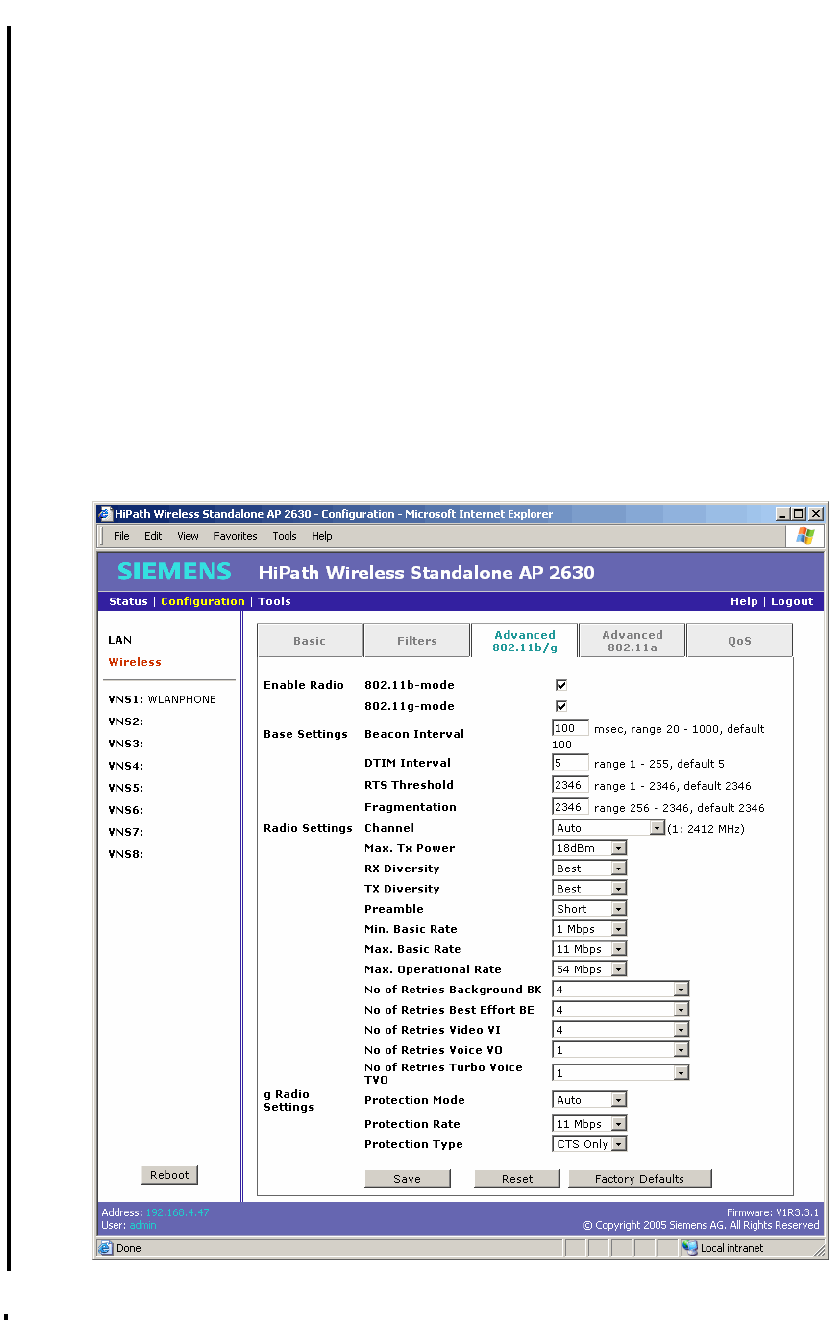
Task: Switch to the Advanced 802.11a tab
Action: pos(632,641)
